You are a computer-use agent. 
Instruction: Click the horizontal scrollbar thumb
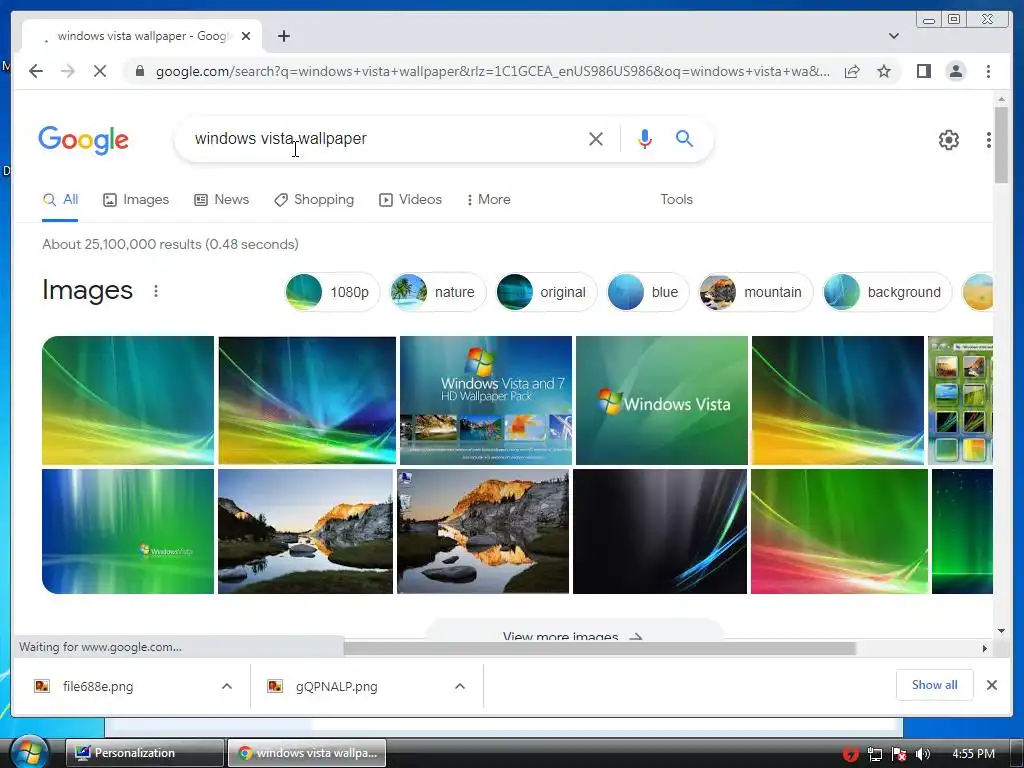coord(599,648)
